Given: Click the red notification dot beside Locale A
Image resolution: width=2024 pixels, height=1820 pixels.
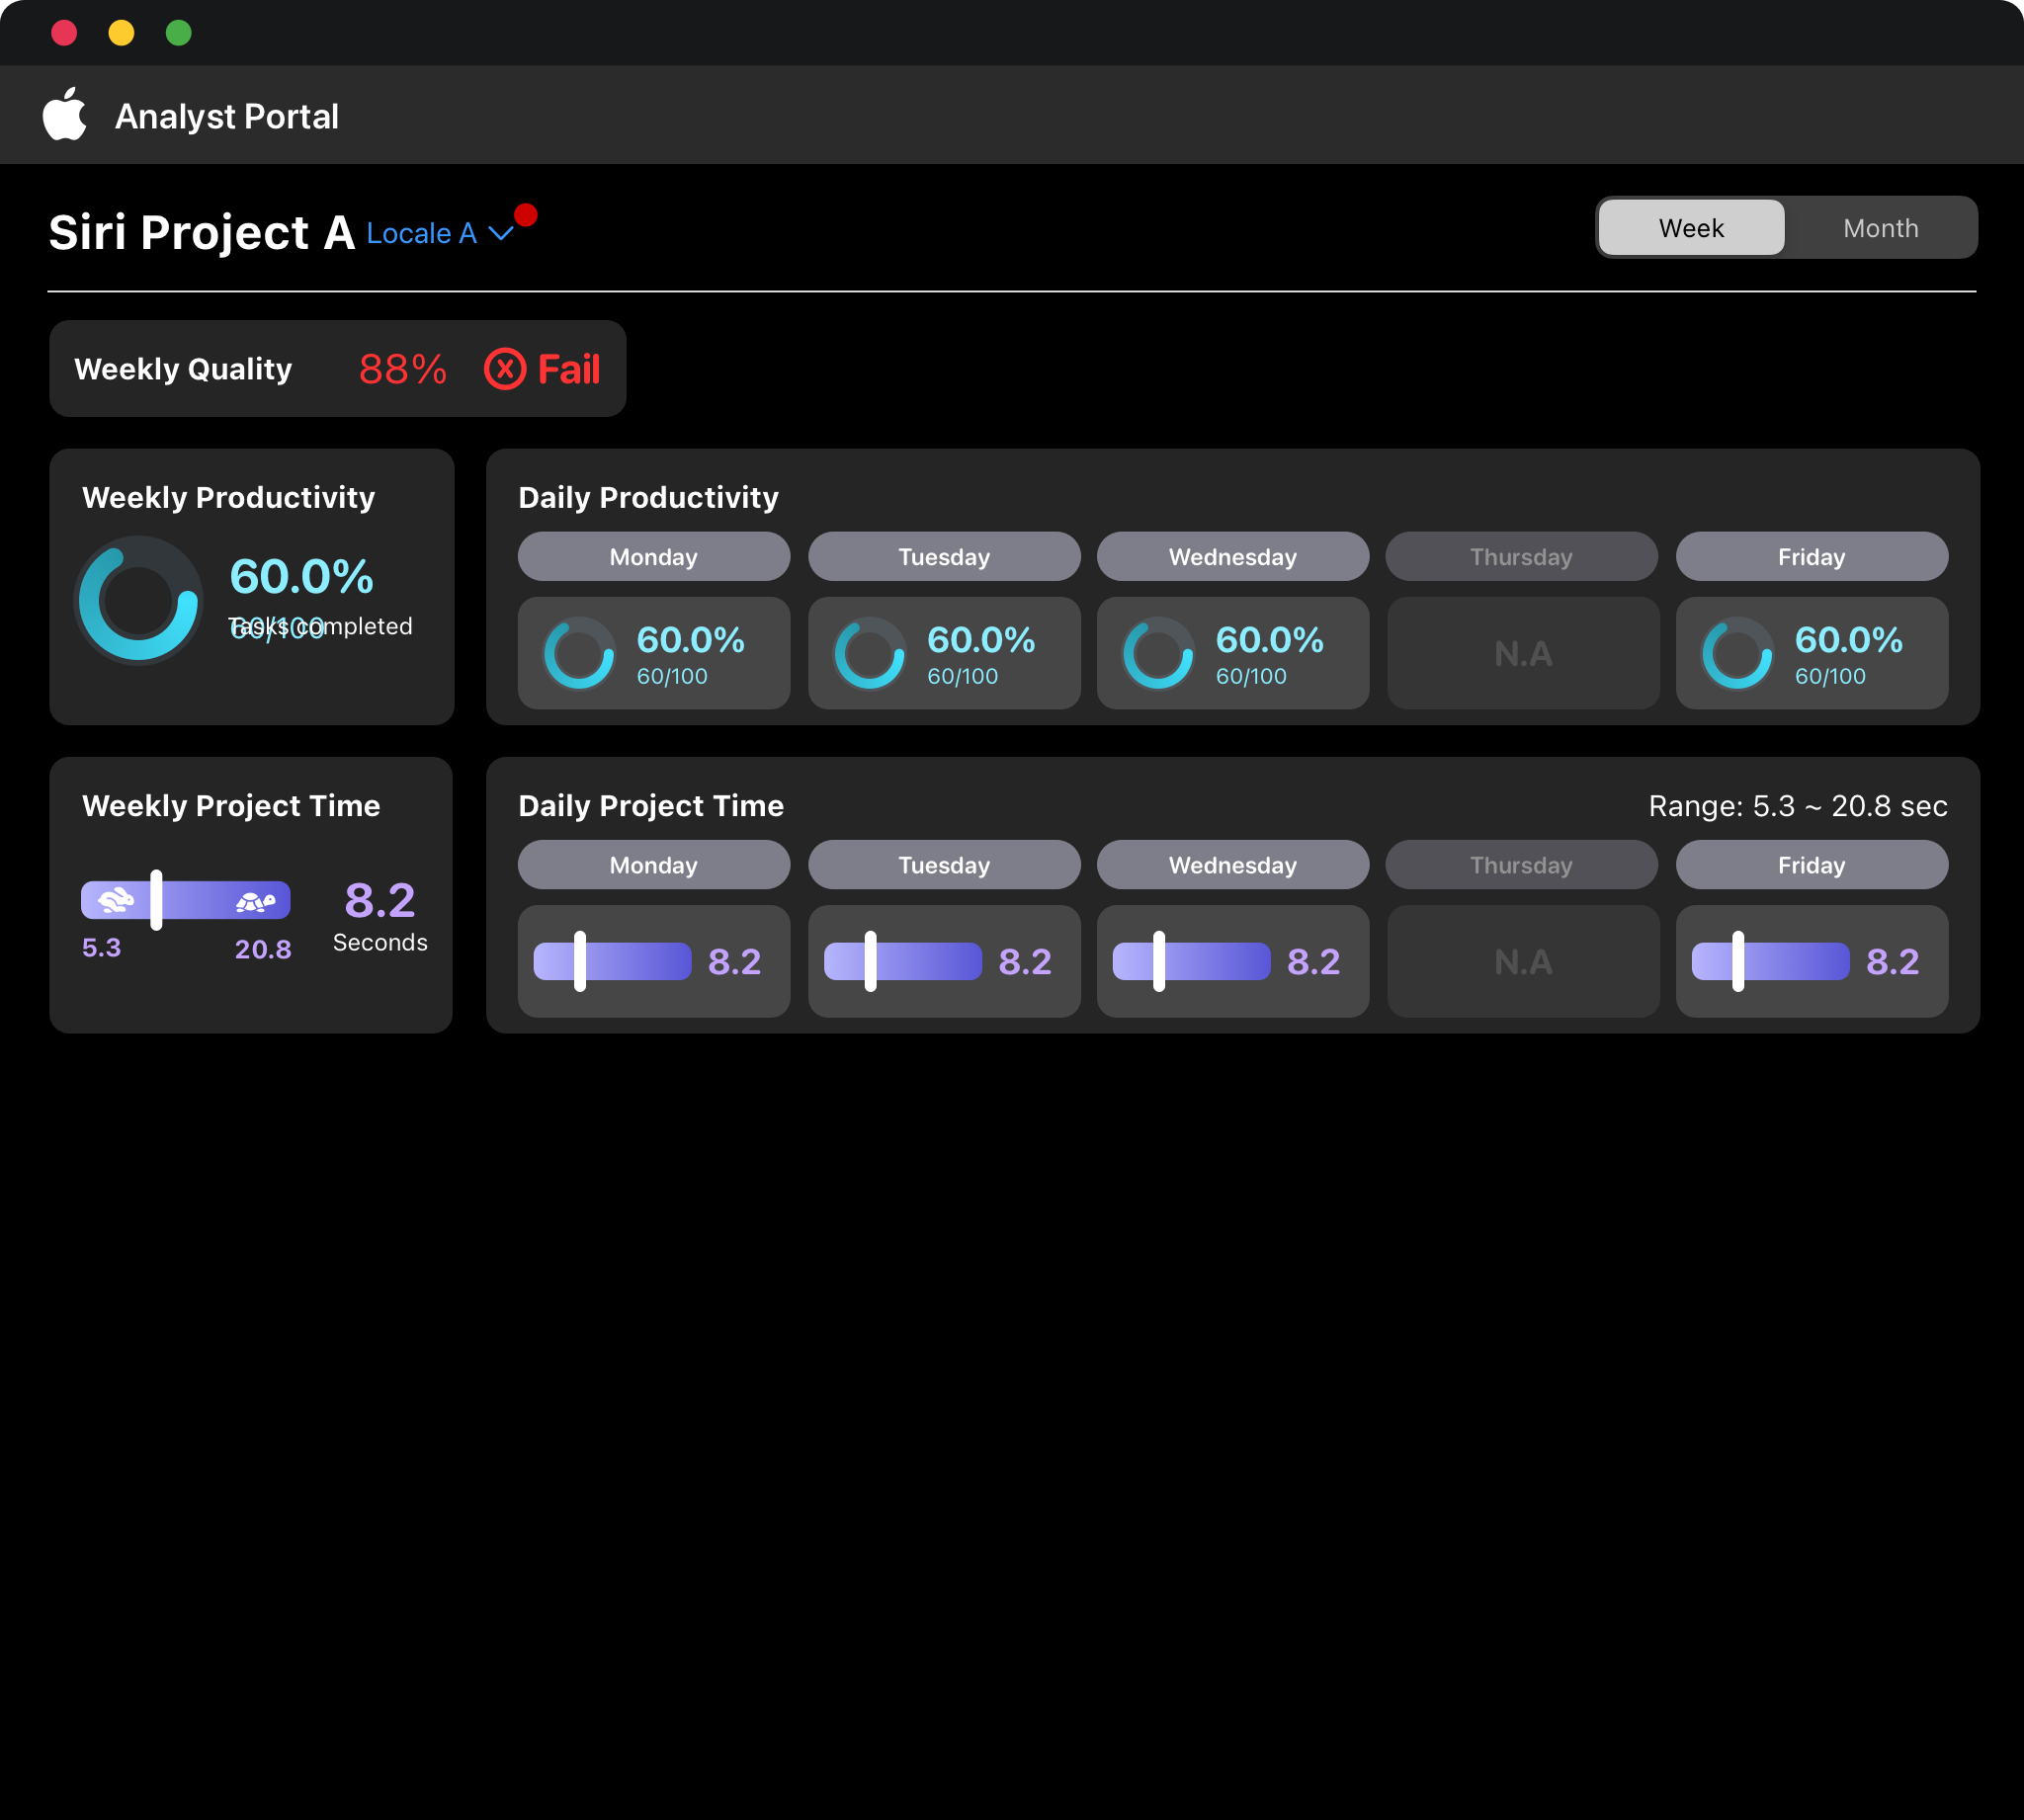Looking at the screenshot, I should tap(526, 215).
